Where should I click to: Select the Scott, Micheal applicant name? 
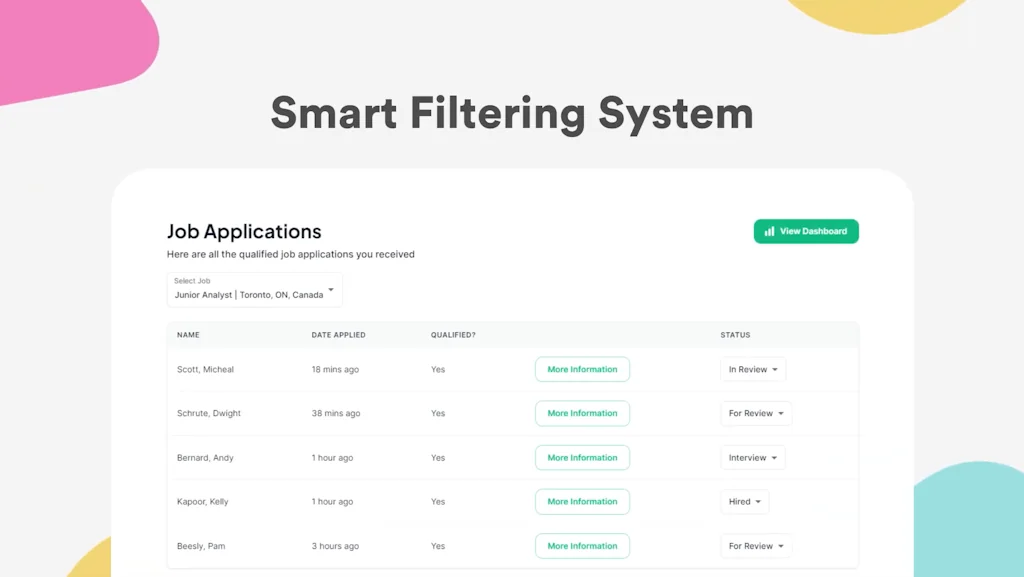click(205, 369)
